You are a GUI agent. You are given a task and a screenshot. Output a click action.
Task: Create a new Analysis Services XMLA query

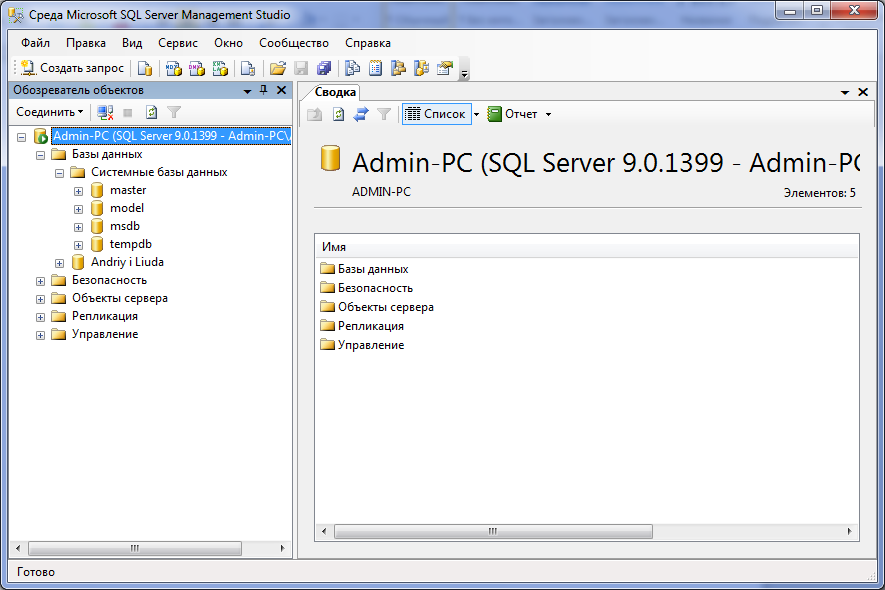[220, 68]
